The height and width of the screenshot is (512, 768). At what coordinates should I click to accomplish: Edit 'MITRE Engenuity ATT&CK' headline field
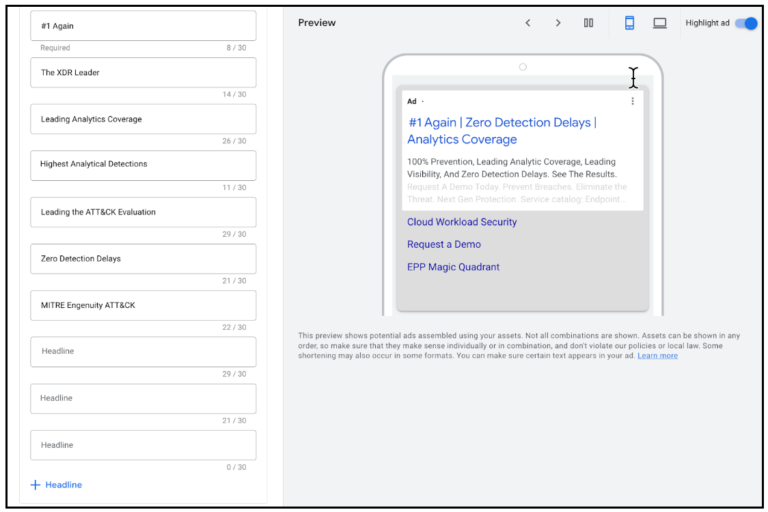(x=143, y=305)
